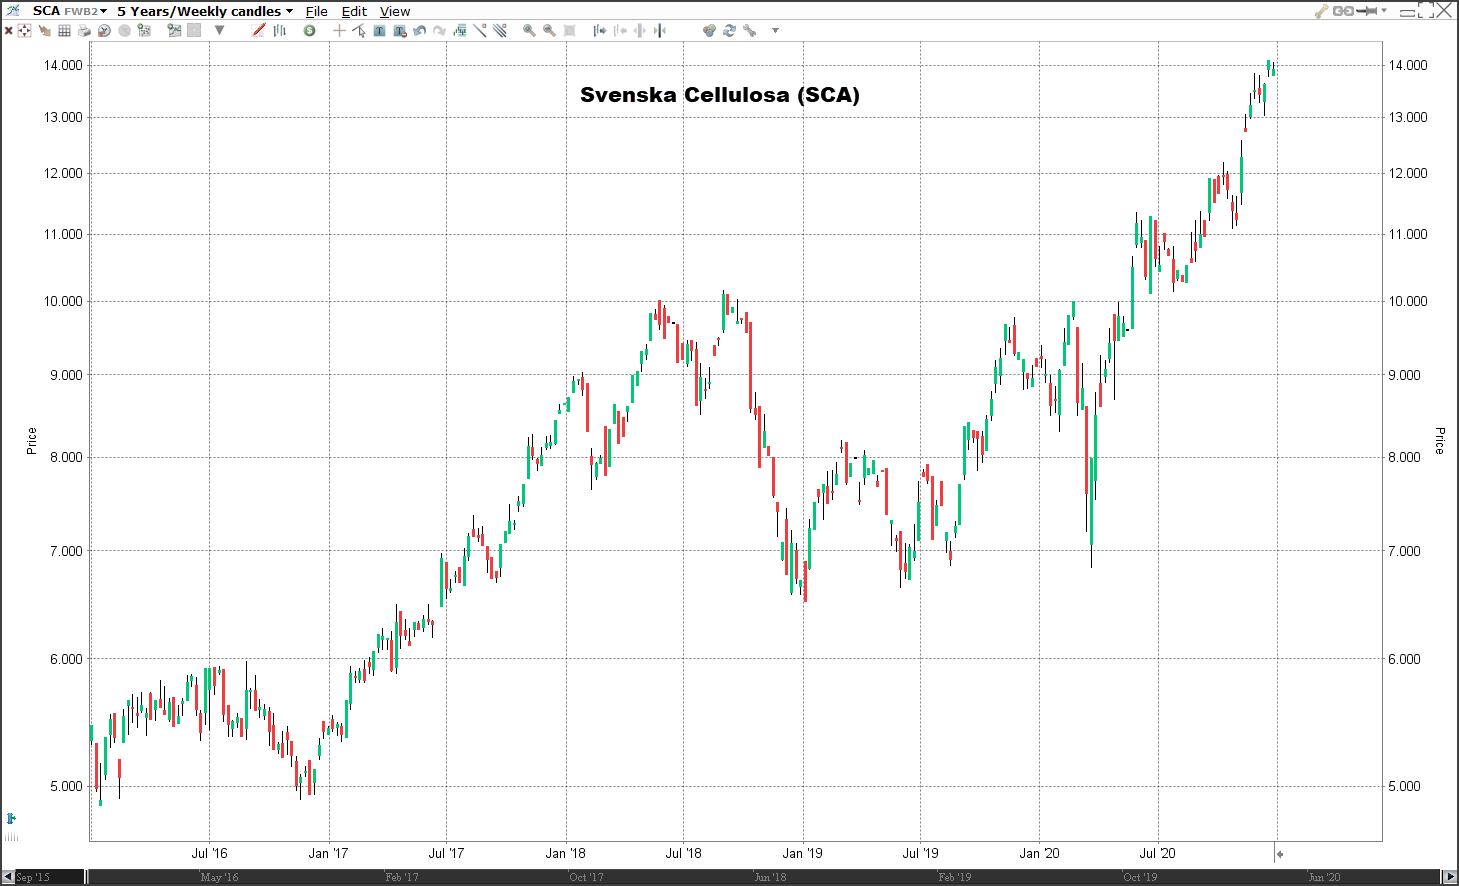Viewport: 1459px width, 886px height.
Task: Click the right arrow of timeline scrollbar
Action: click(x=1450, y=877)
